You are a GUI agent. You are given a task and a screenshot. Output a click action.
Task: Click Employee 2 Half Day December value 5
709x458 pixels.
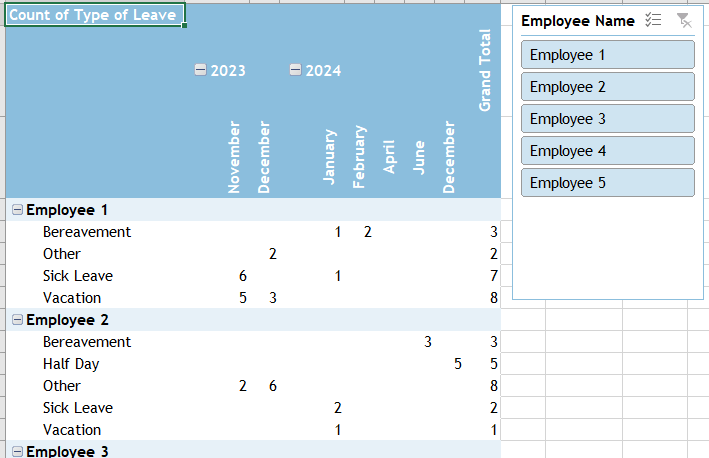(458, 364)
